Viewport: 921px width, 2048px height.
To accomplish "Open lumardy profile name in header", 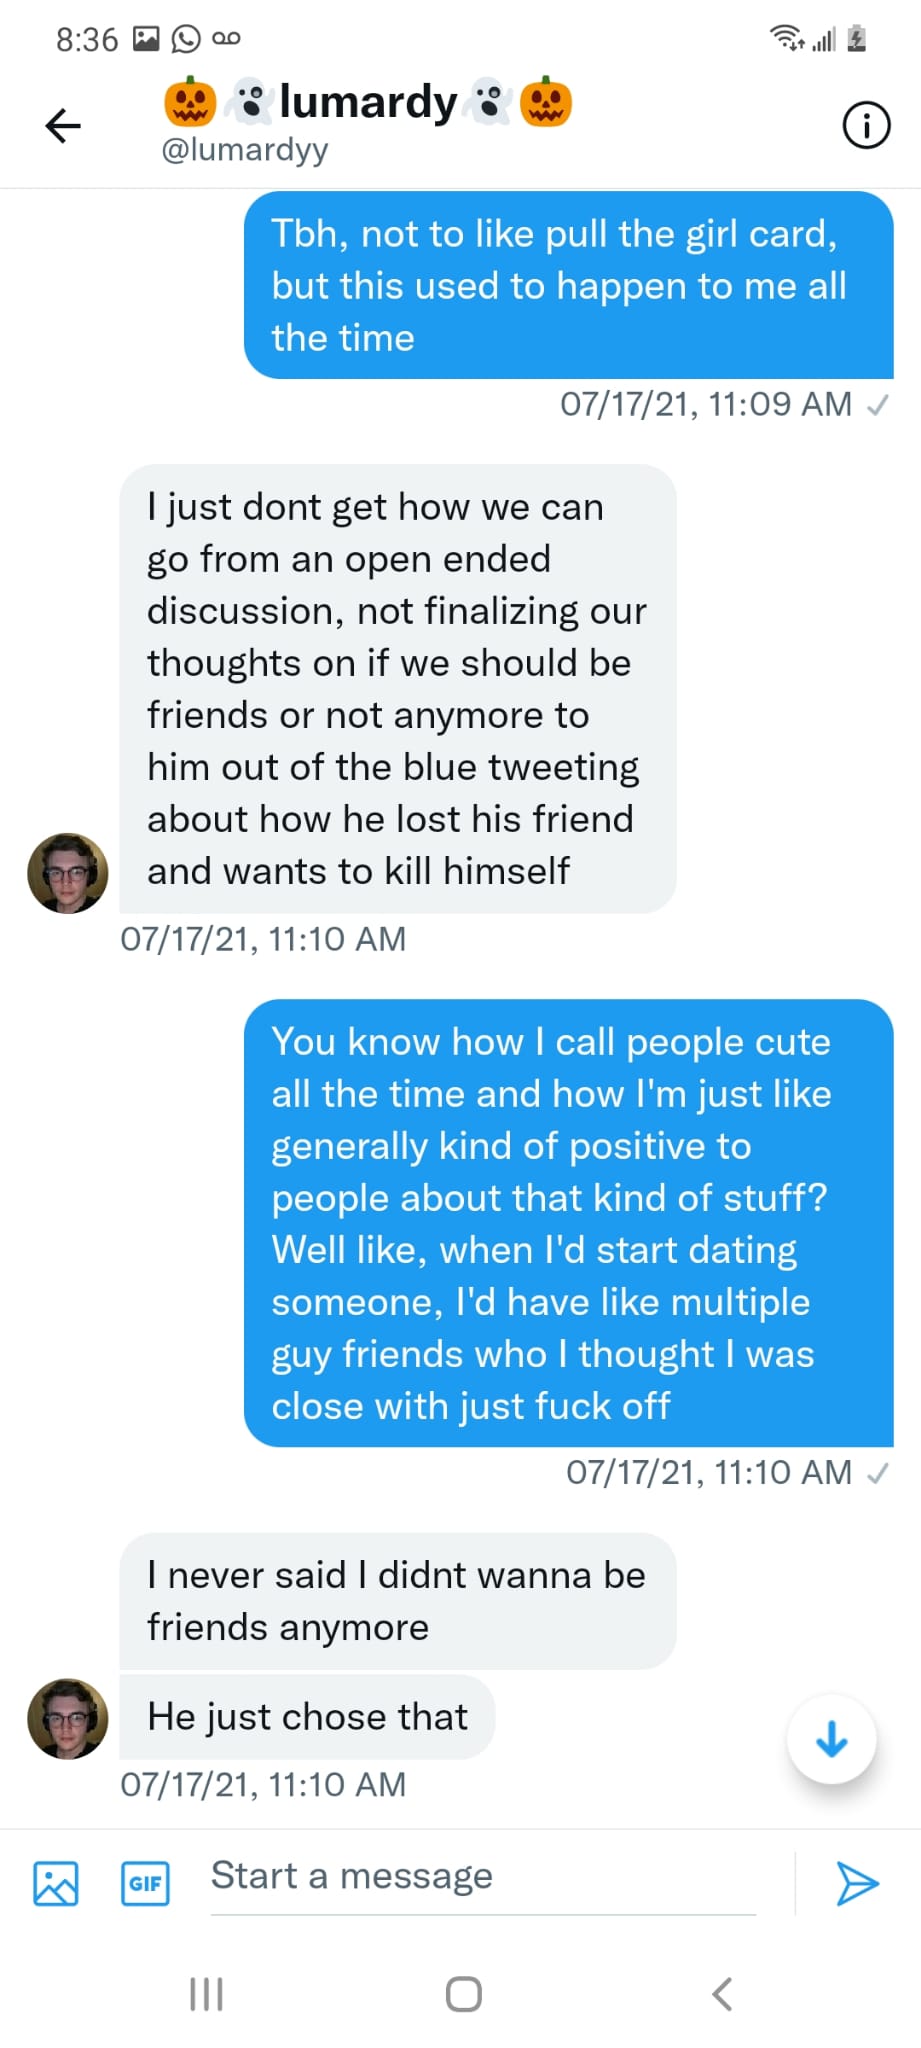I will coord(368,102).
